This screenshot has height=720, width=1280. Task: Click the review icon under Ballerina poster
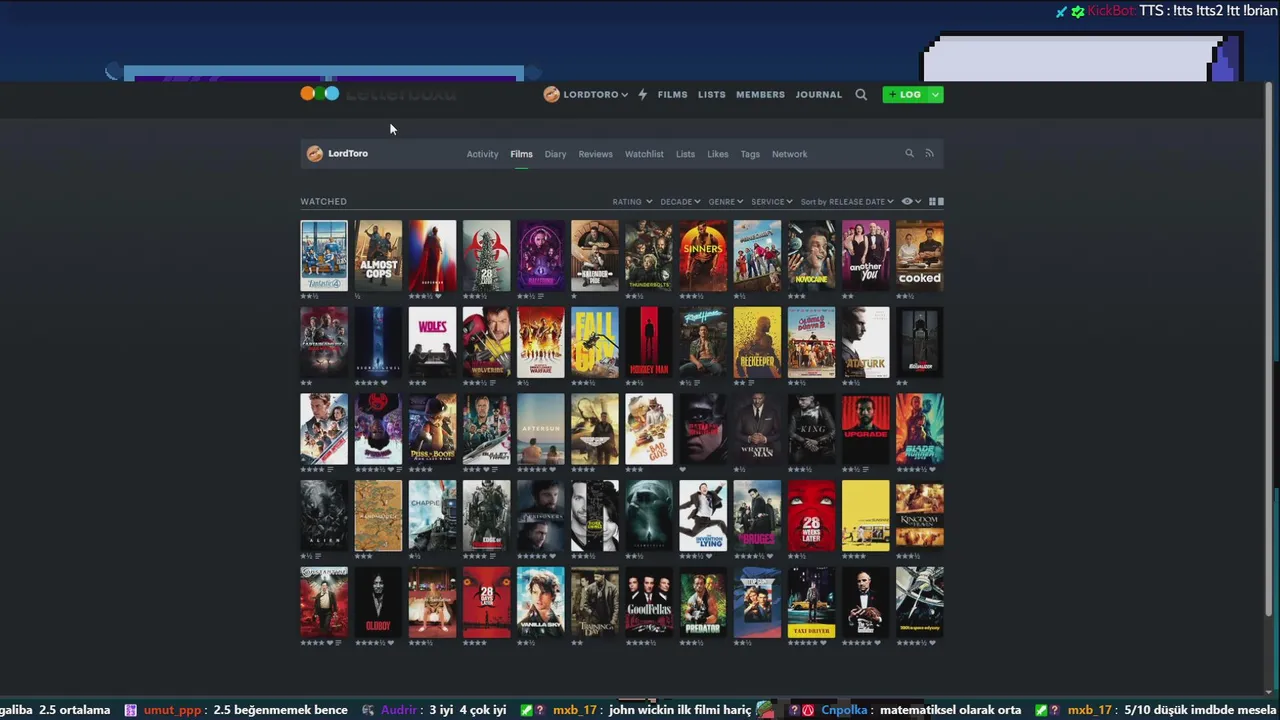click(x=541, y=296)
